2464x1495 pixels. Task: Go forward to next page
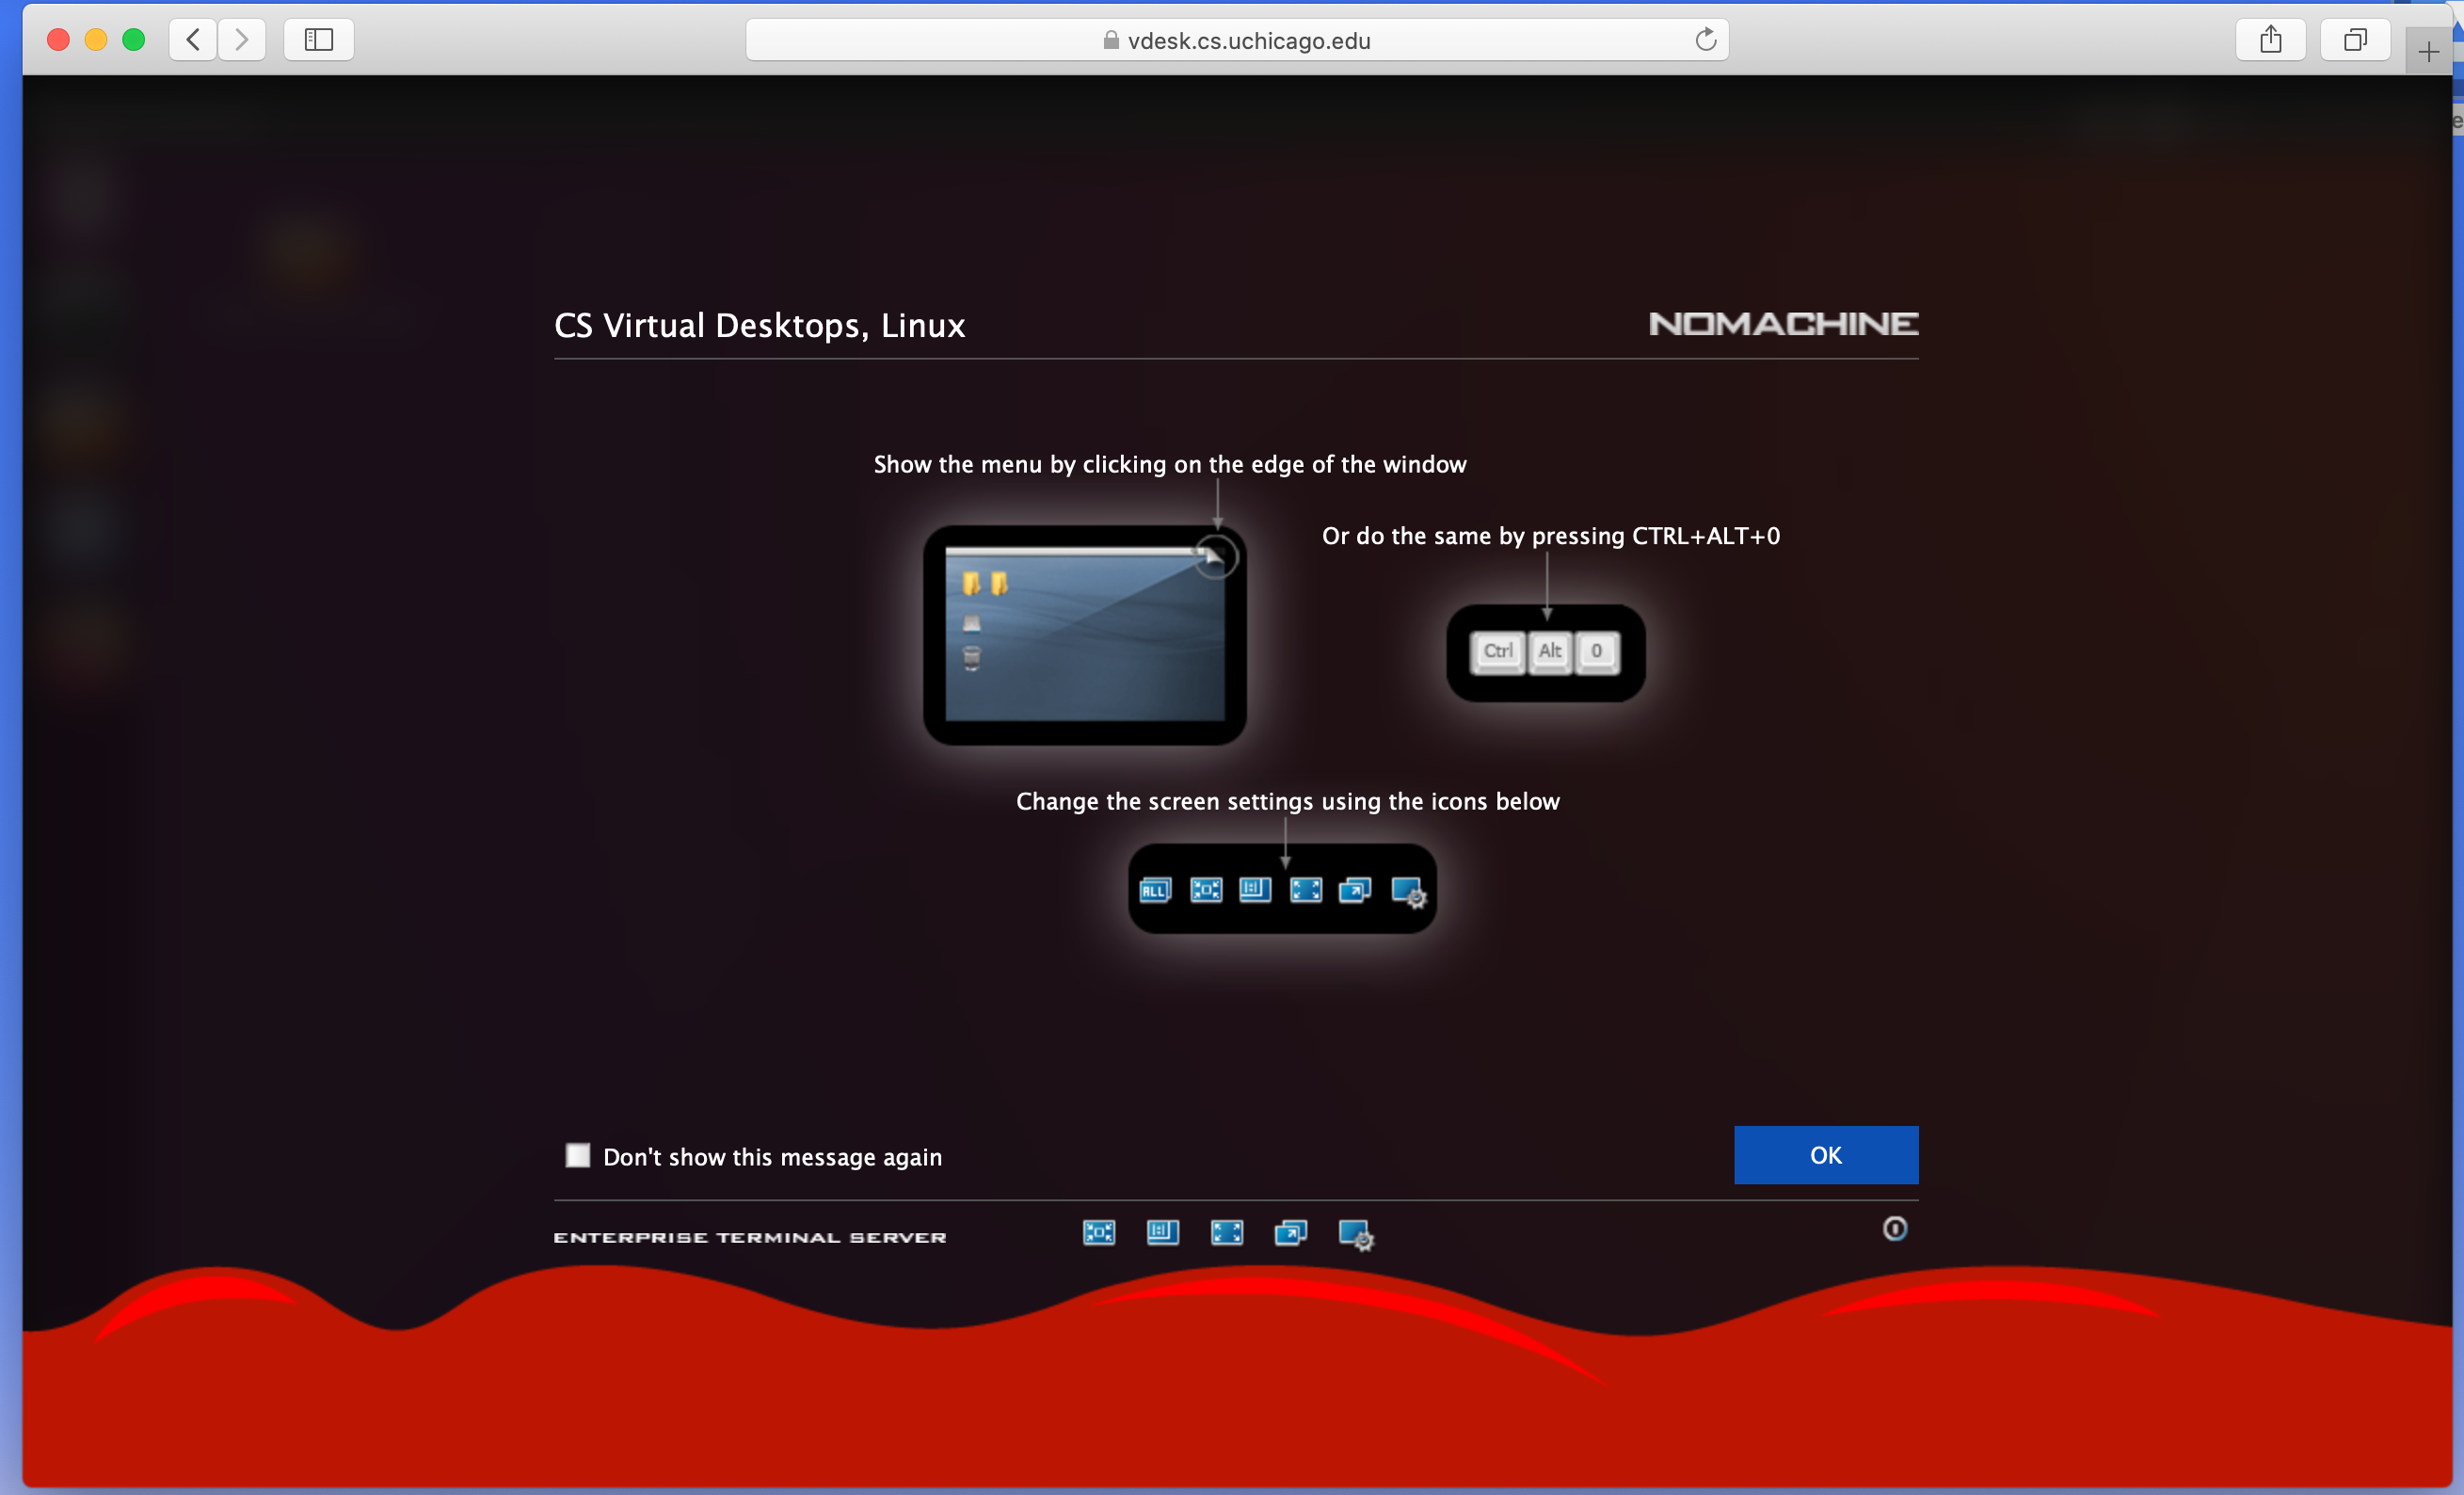241,40
